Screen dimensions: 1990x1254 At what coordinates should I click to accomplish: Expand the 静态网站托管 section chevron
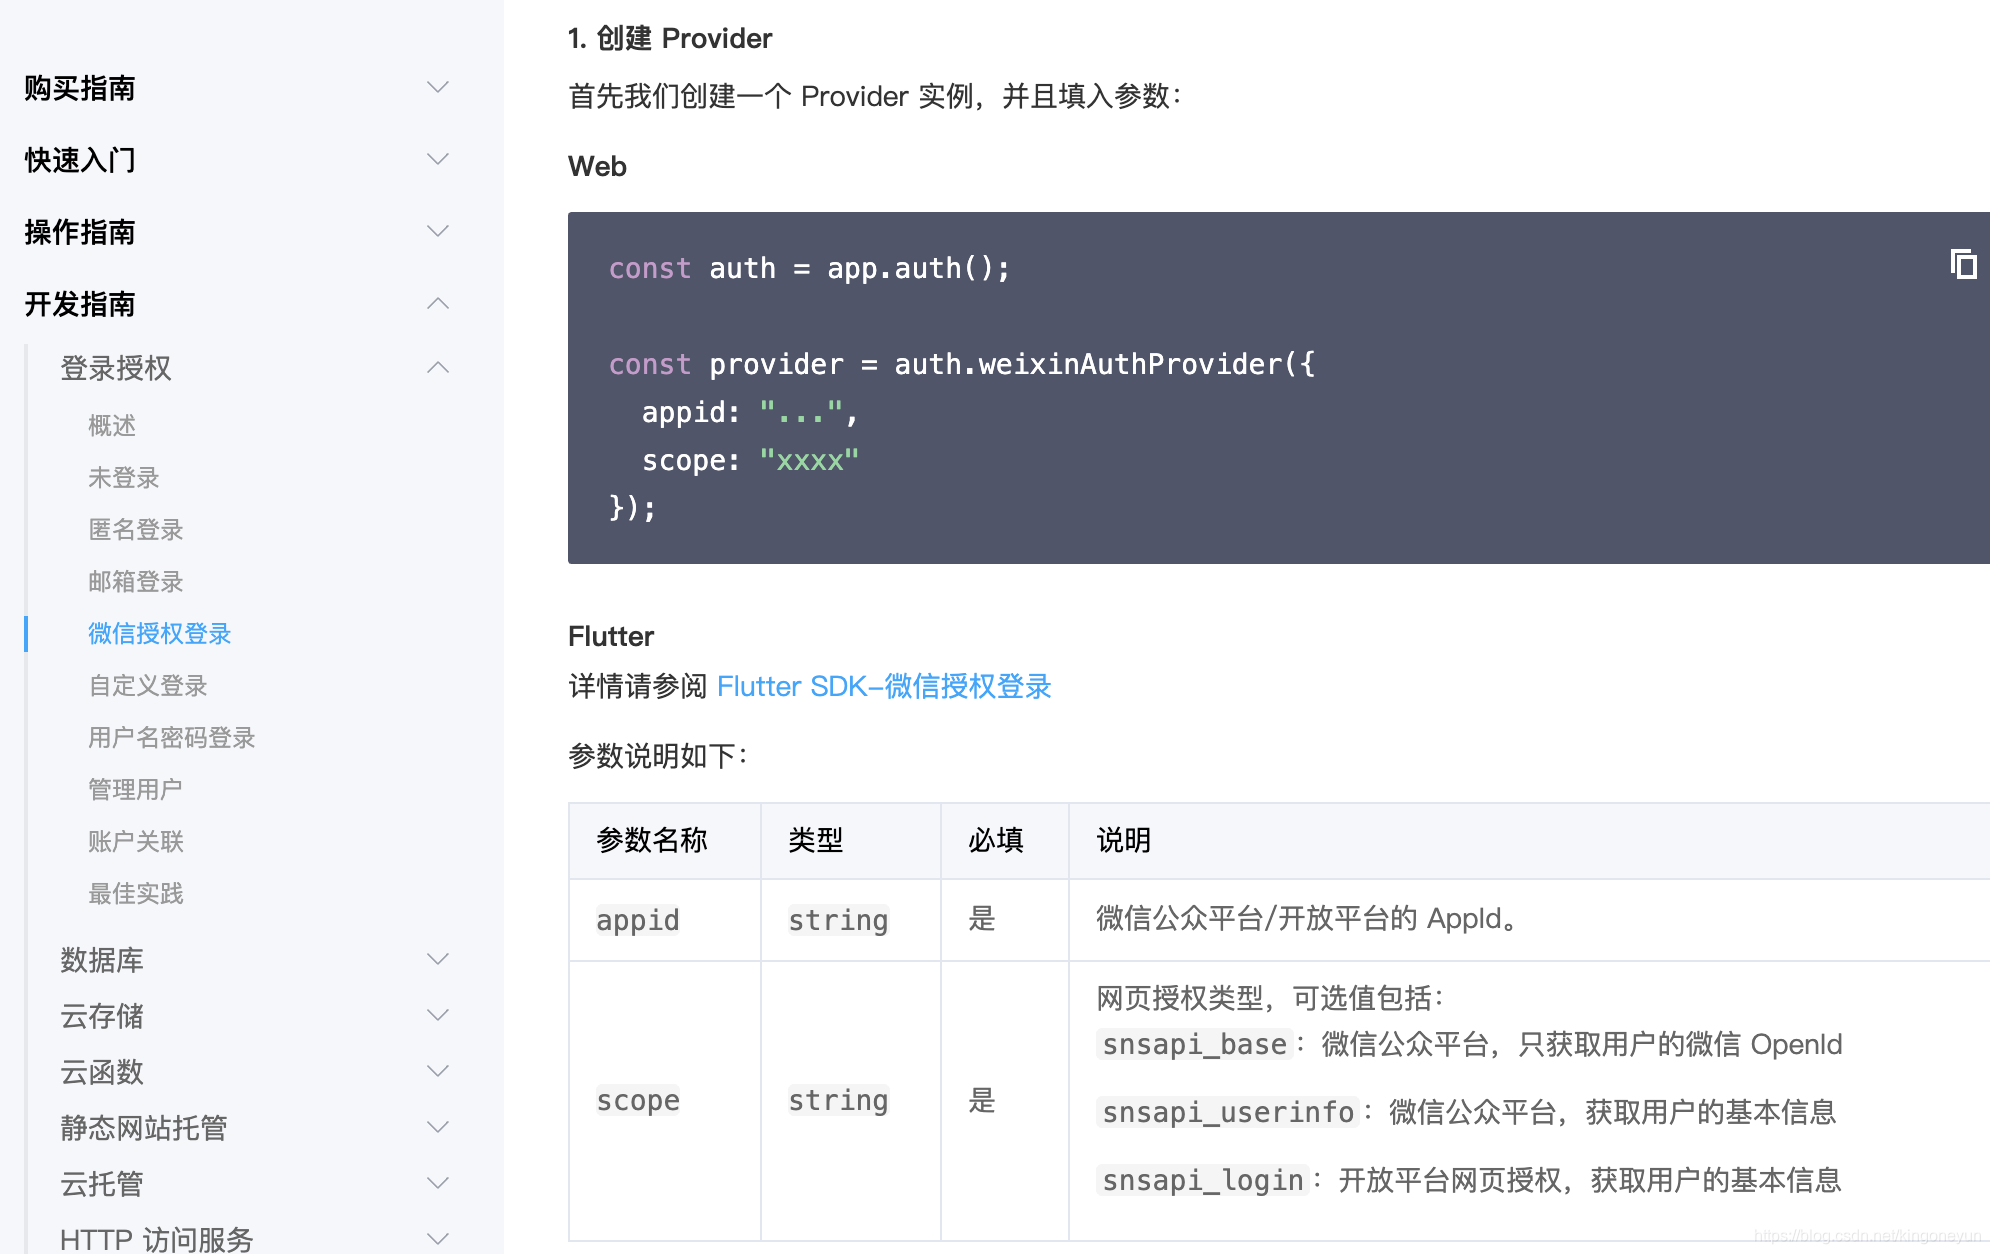[x=438, y=1128]
